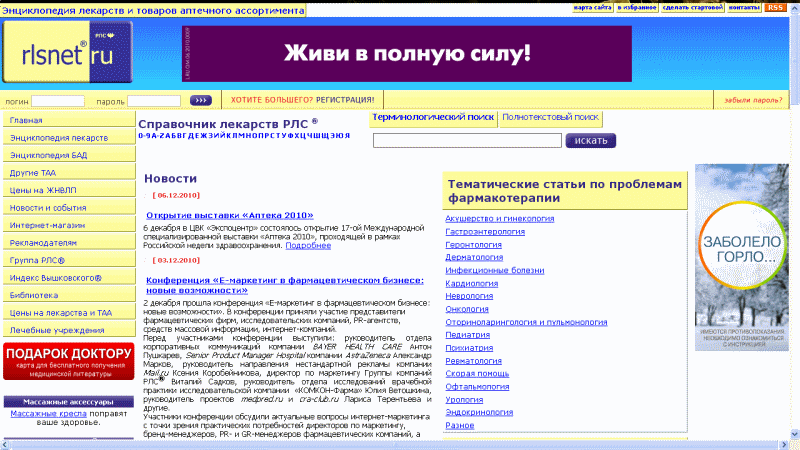Click the "Геронтология" topic link
The image size is (800, 450).
[473, 245]
